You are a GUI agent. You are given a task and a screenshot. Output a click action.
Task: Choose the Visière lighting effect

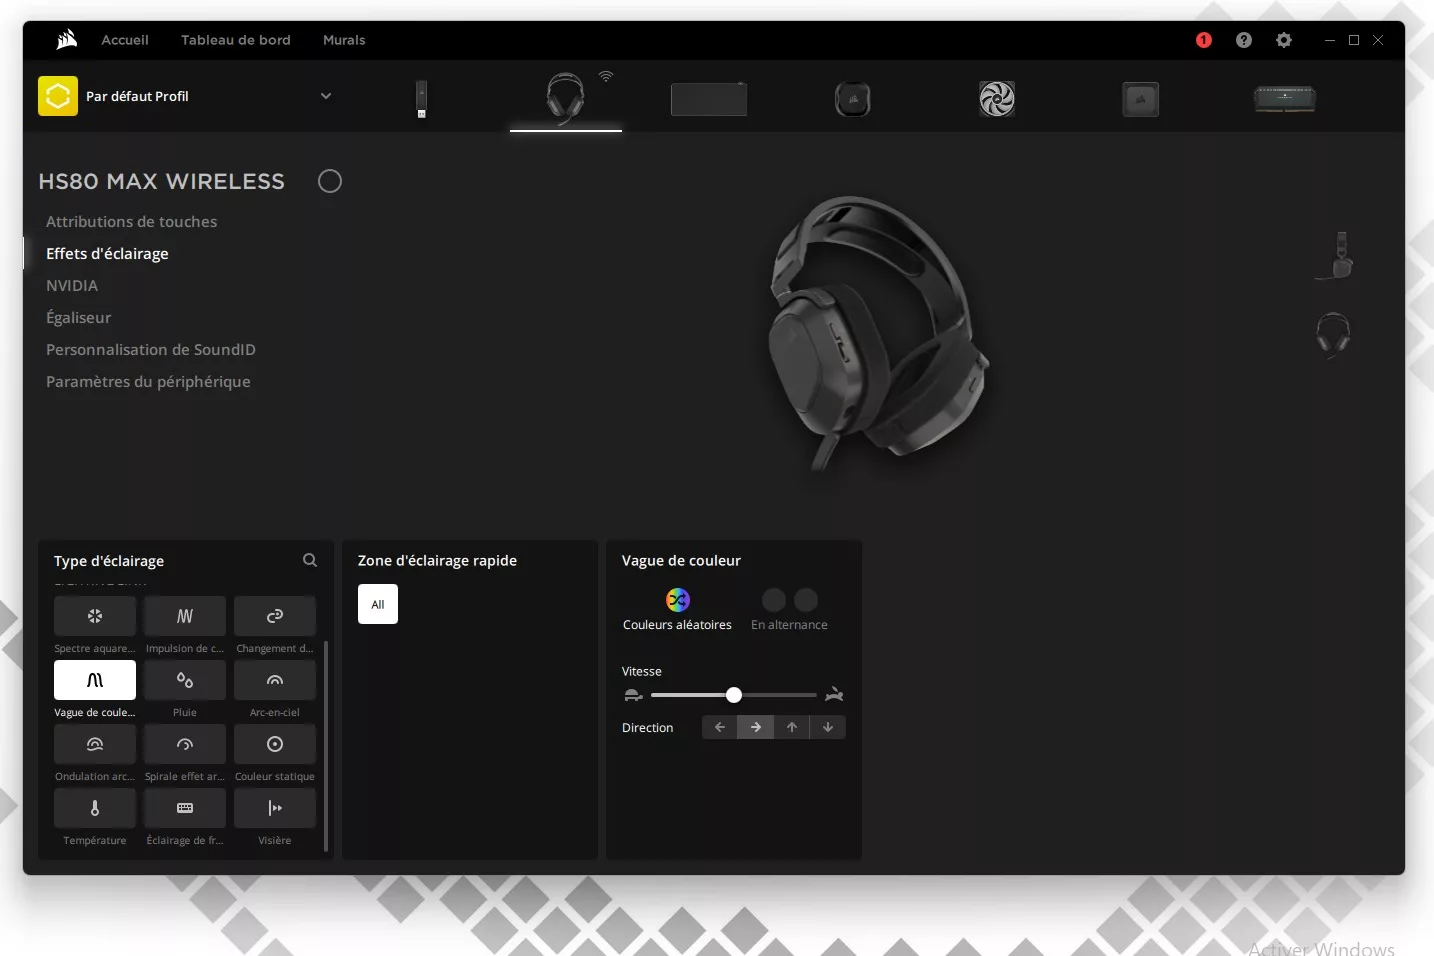pyautogui.click(x=275, y=808)
